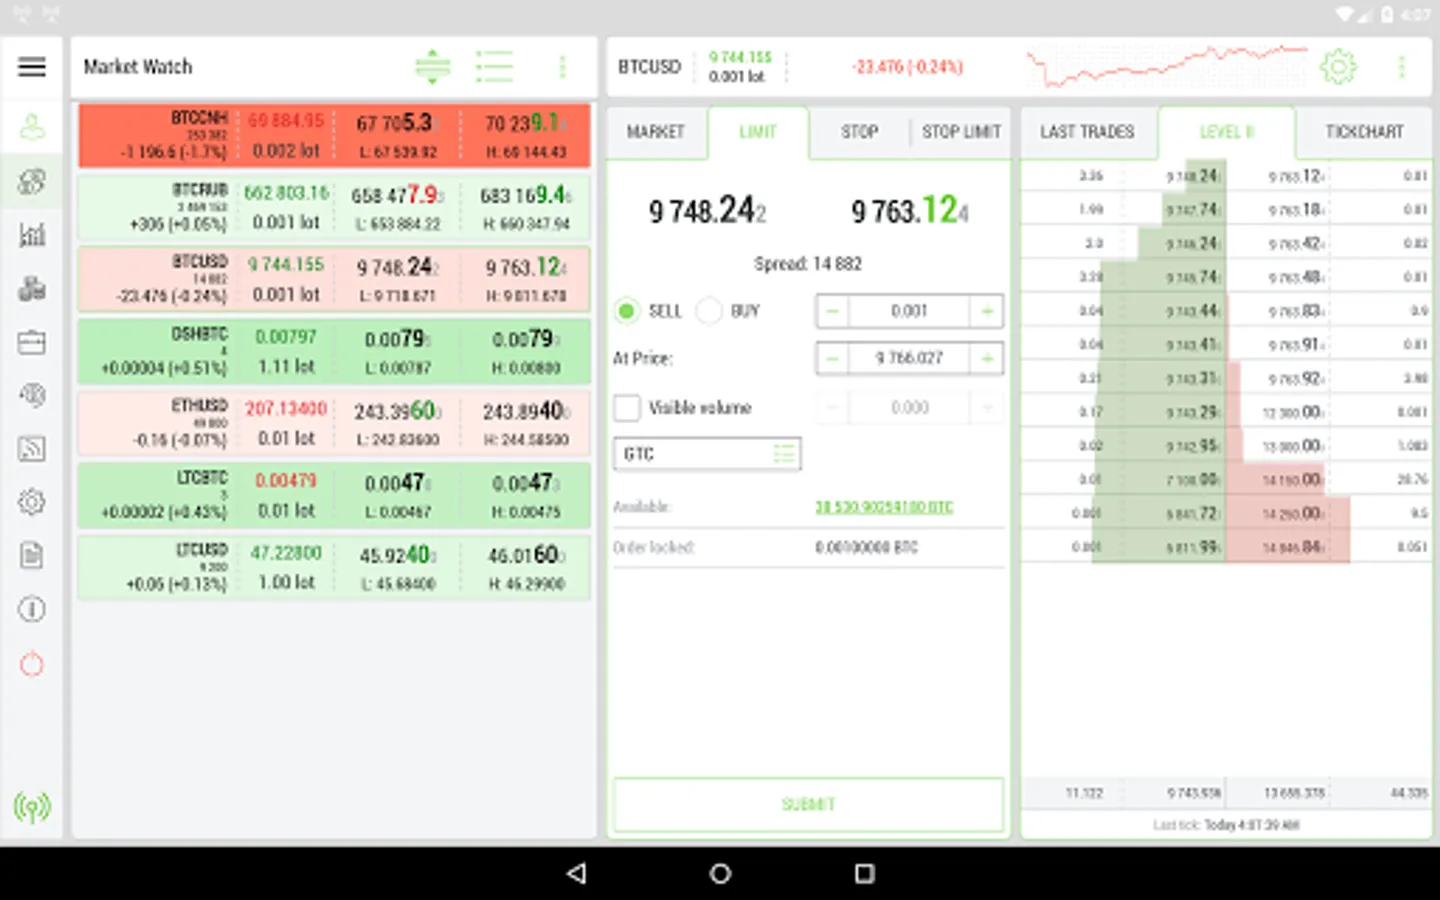Open the hamburger navigation menu
The width and height of the screenshot is (1440, 900).
pos(32,67)
